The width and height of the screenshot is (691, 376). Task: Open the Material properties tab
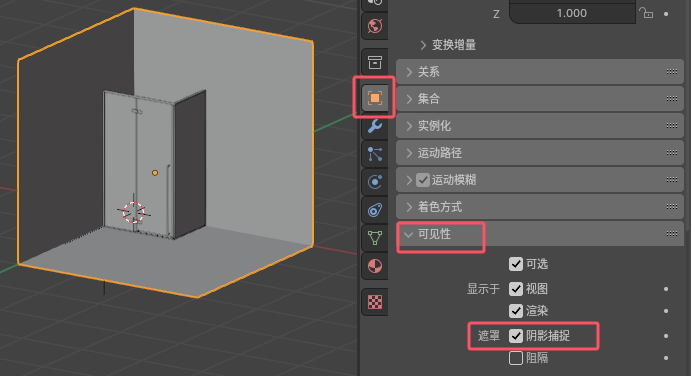coord(375,266)
